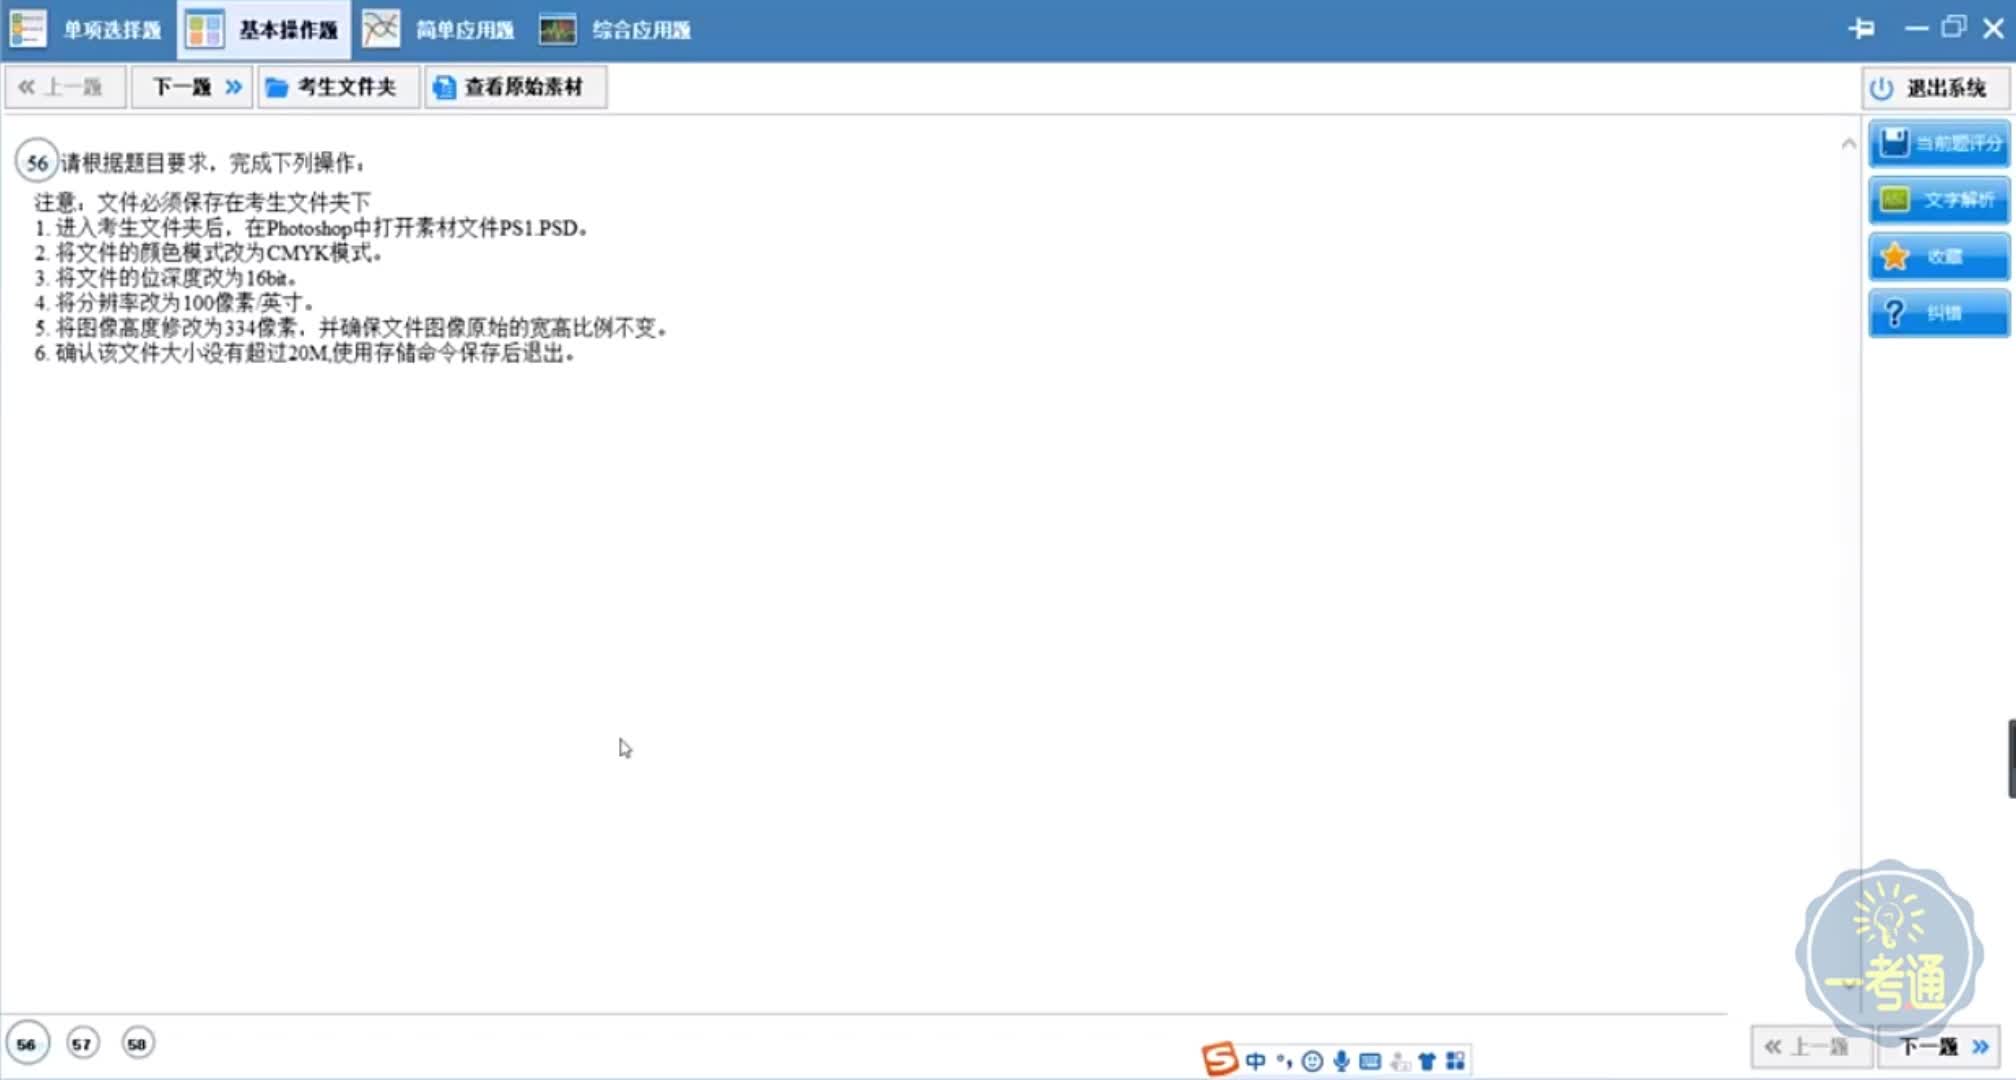Open the IME skin shirt icon

(x=1427, y=1061)
